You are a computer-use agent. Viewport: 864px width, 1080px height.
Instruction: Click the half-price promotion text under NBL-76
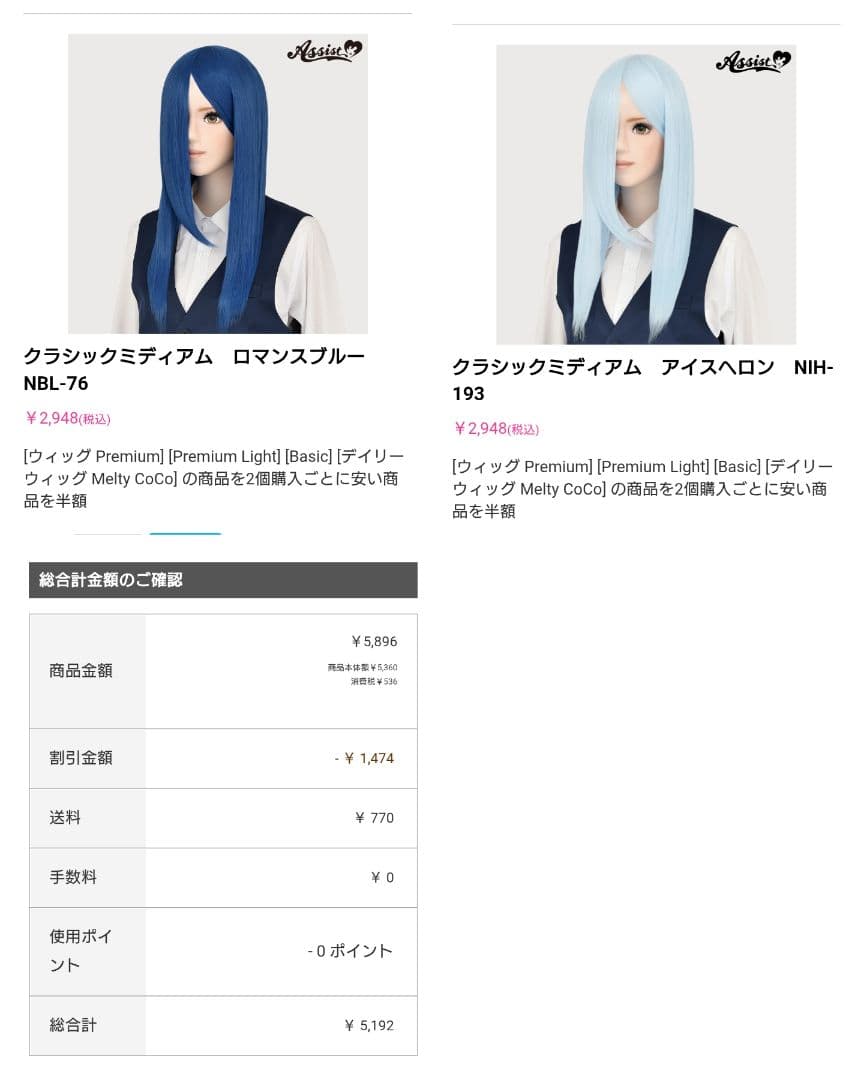coord(214,479)
